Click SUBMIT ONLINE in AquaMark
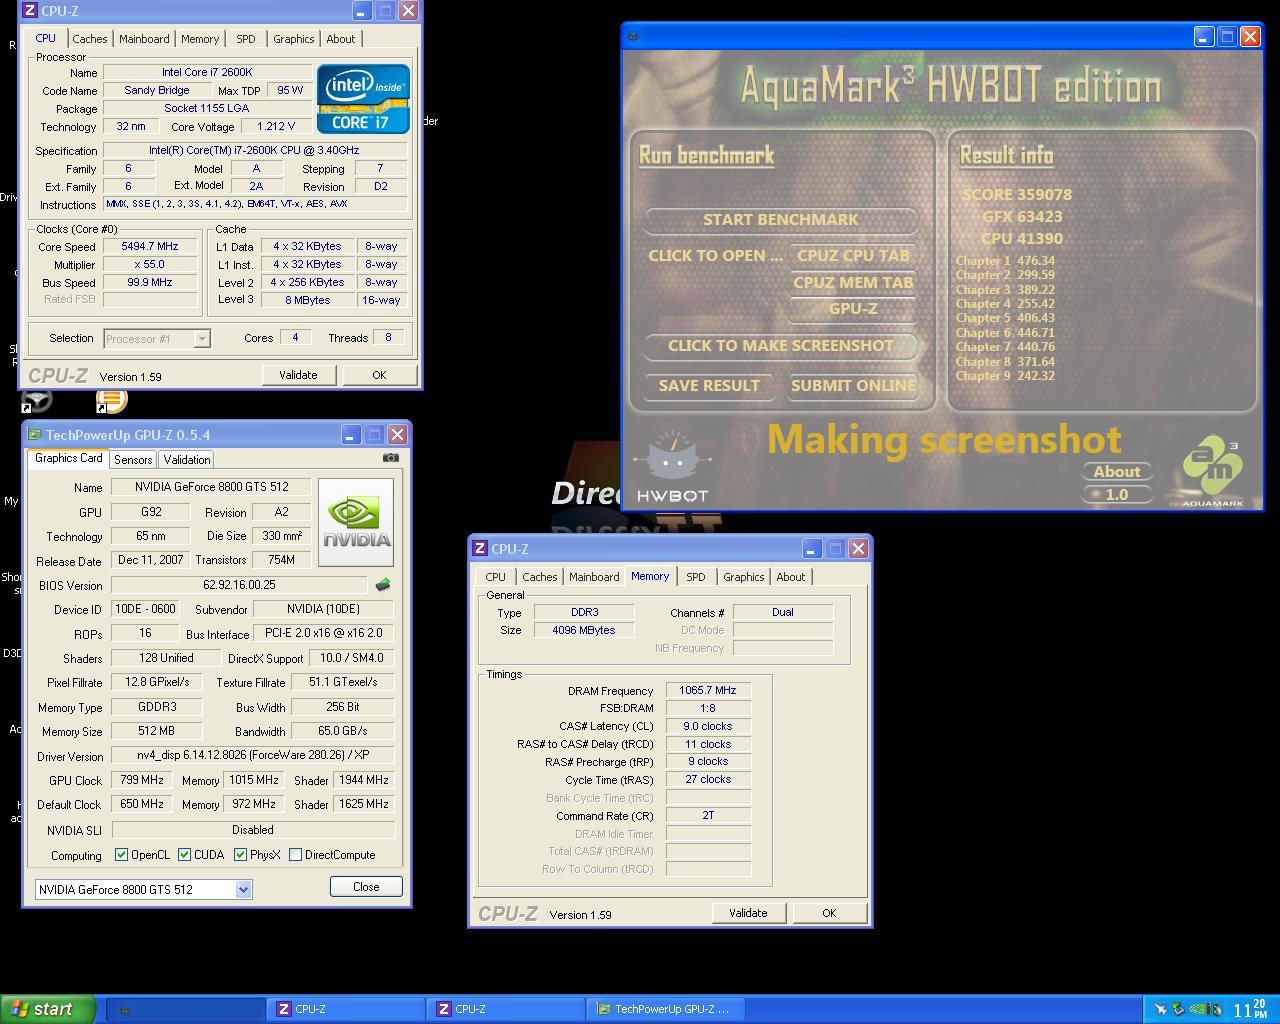Image resolution: width=1280 pixels, height=1024 pixels. pyautogui.click(x=853, y=386)
